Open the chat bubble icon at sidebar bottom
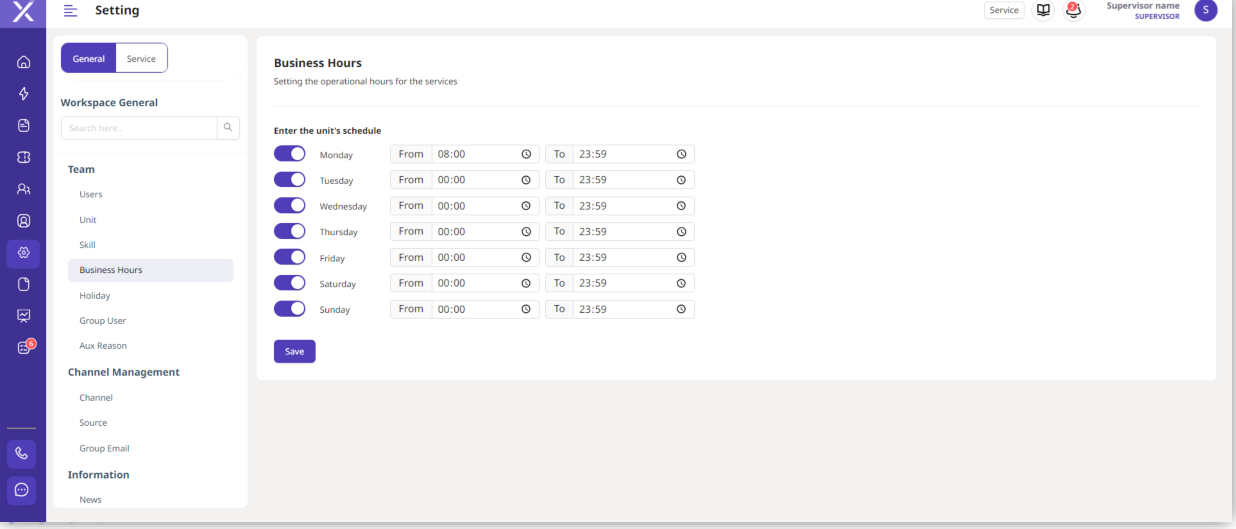Viewport: 1236px width, 529px height. tap(23, 490)
